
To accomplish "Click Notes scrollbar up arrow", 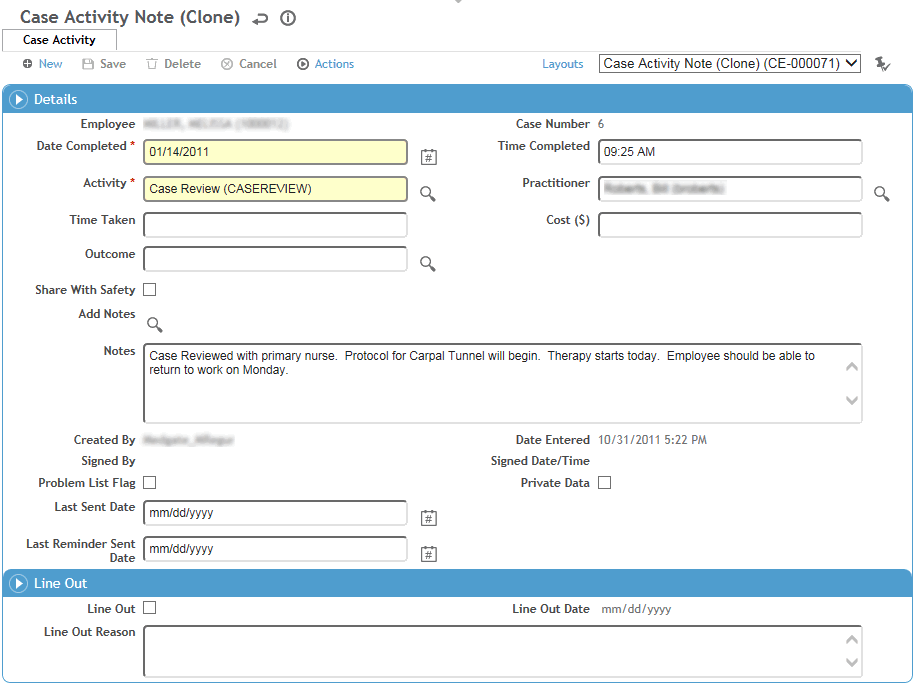I will (x=852, y=367).
